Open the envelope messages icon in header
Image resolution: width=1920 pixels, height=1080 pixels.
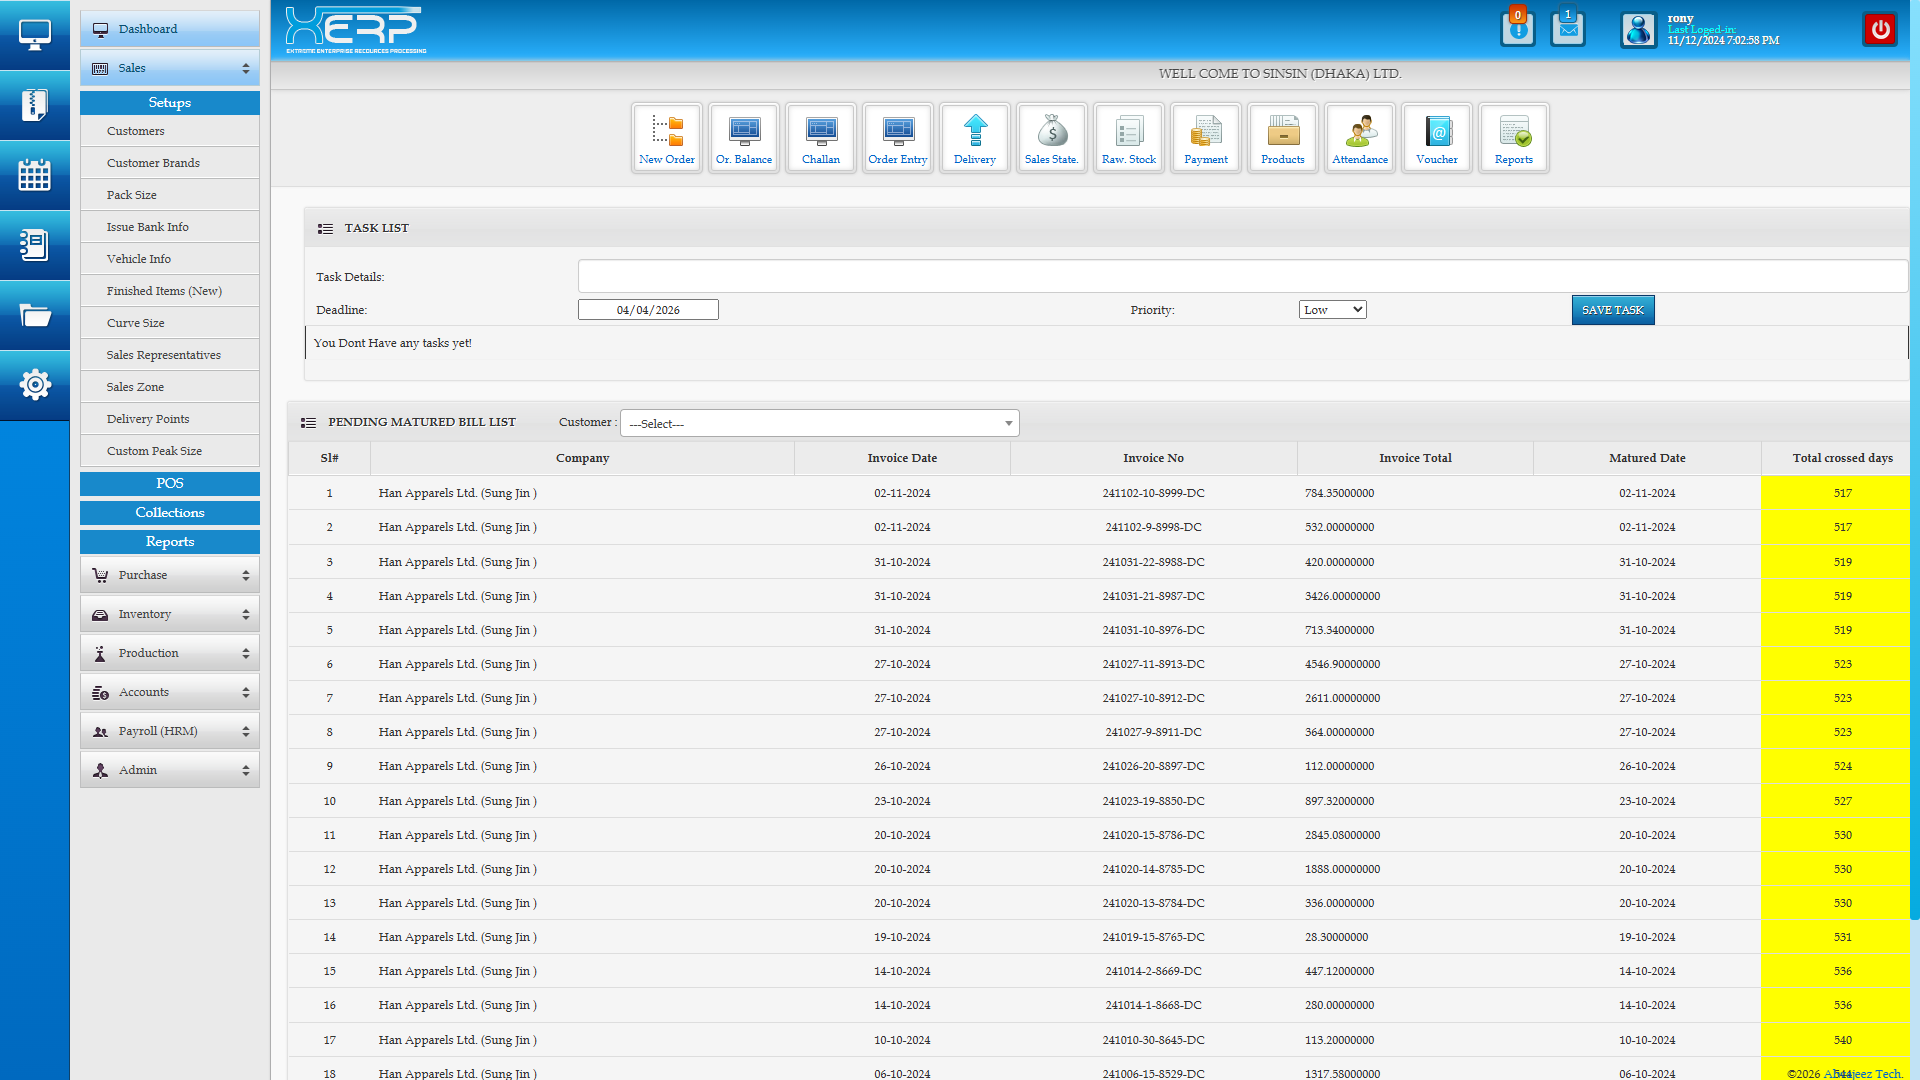[x=1567, y=29]
